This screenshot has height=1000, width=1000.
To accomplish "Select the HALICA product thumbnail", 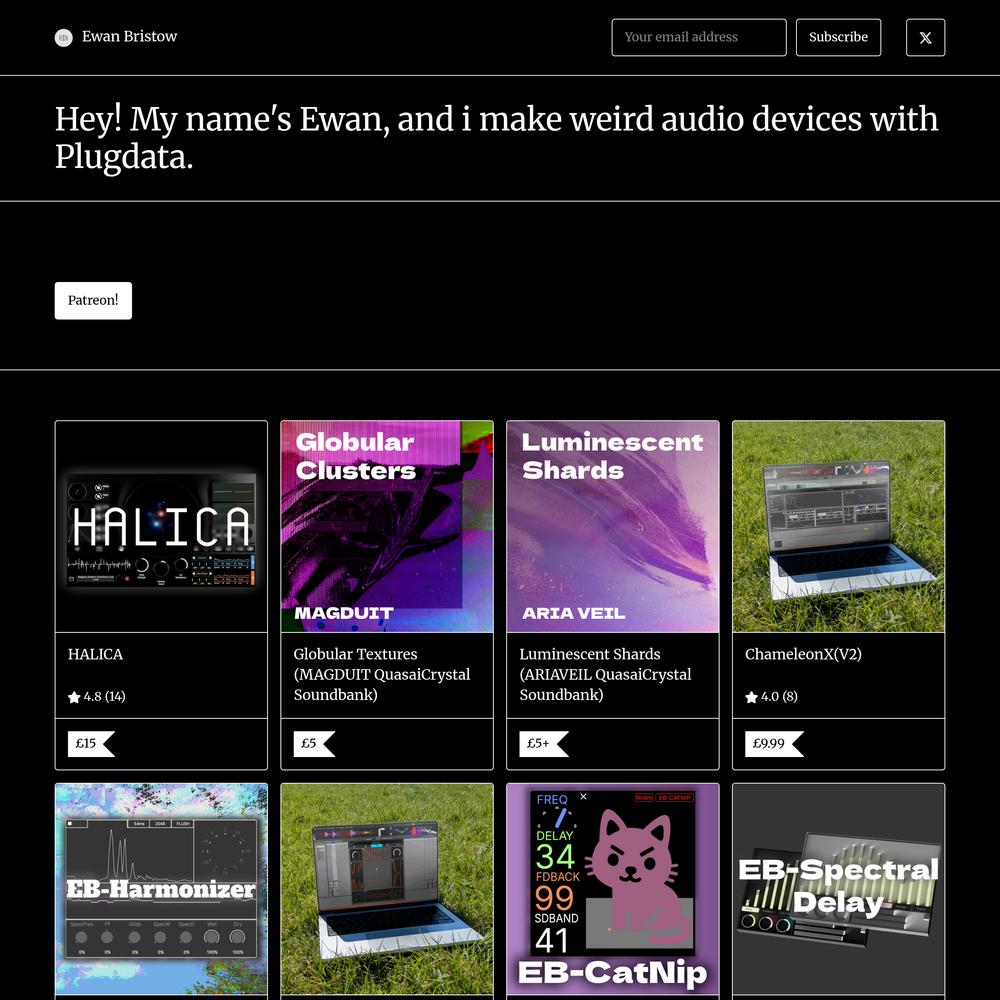I will pyautogui.click(x=161, y=527).
